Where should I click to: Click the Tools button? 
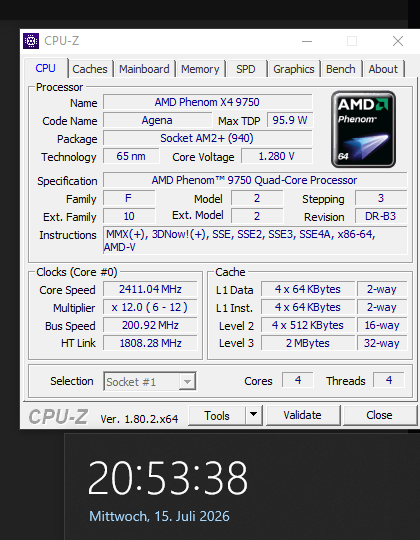pyautogui.click(x=217, y=416)
